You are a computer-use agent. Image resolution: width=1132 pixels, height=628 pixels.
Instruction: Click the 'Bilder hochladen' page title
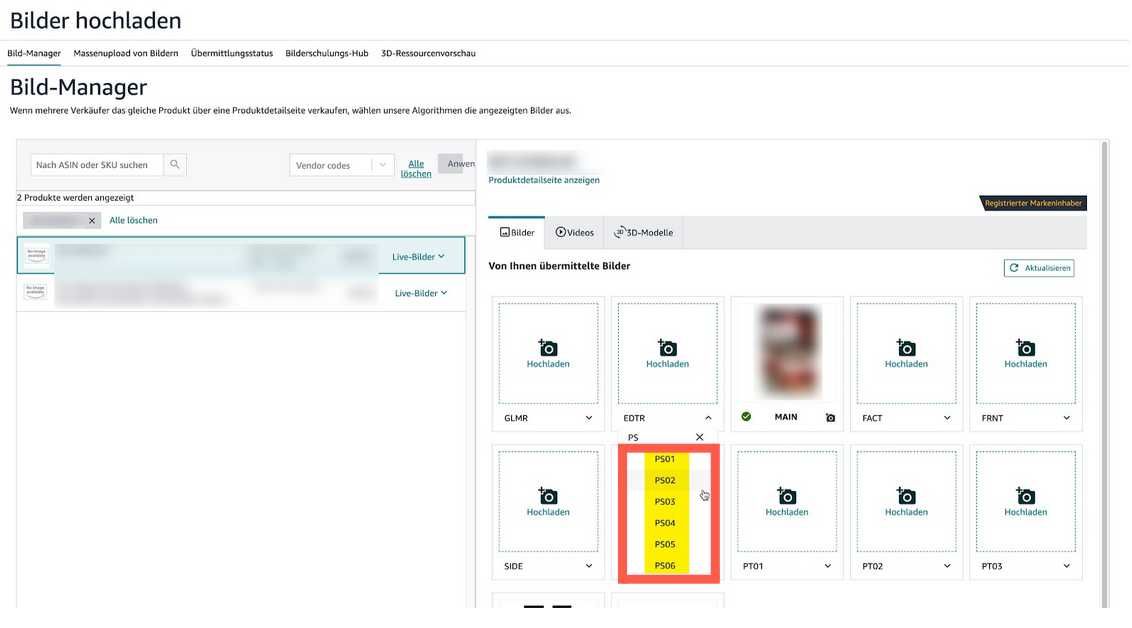[95, 20]
